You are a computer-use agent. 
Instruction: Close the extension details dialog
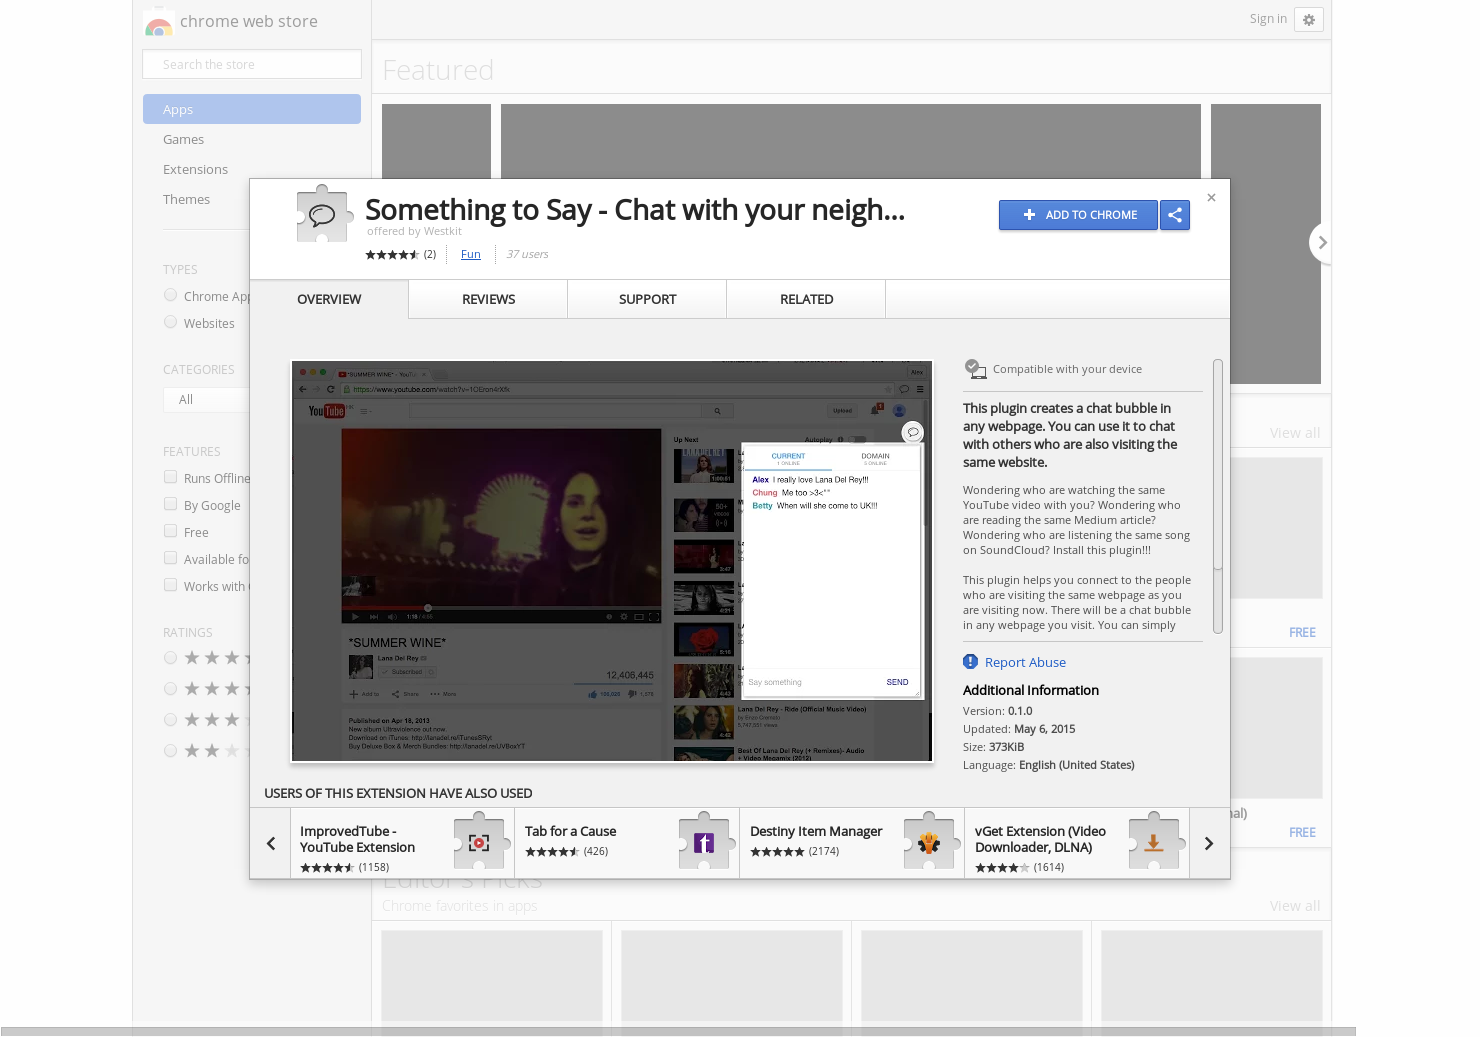tap(1211, 198)
